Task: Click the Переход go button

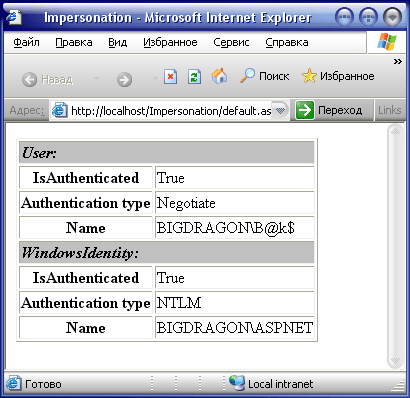Action: (x=329, y=110)
